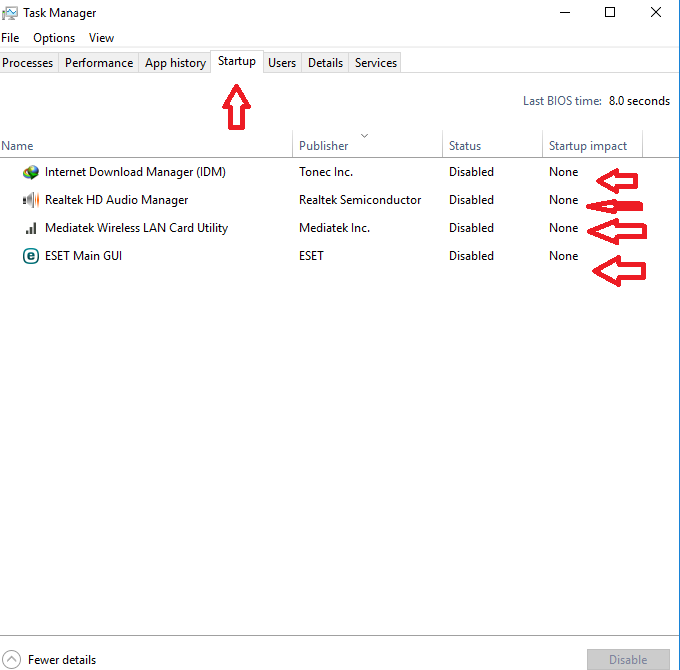Sort by the Publisher column header
Viewport: 680px width, 670px height.
point(367,146)
